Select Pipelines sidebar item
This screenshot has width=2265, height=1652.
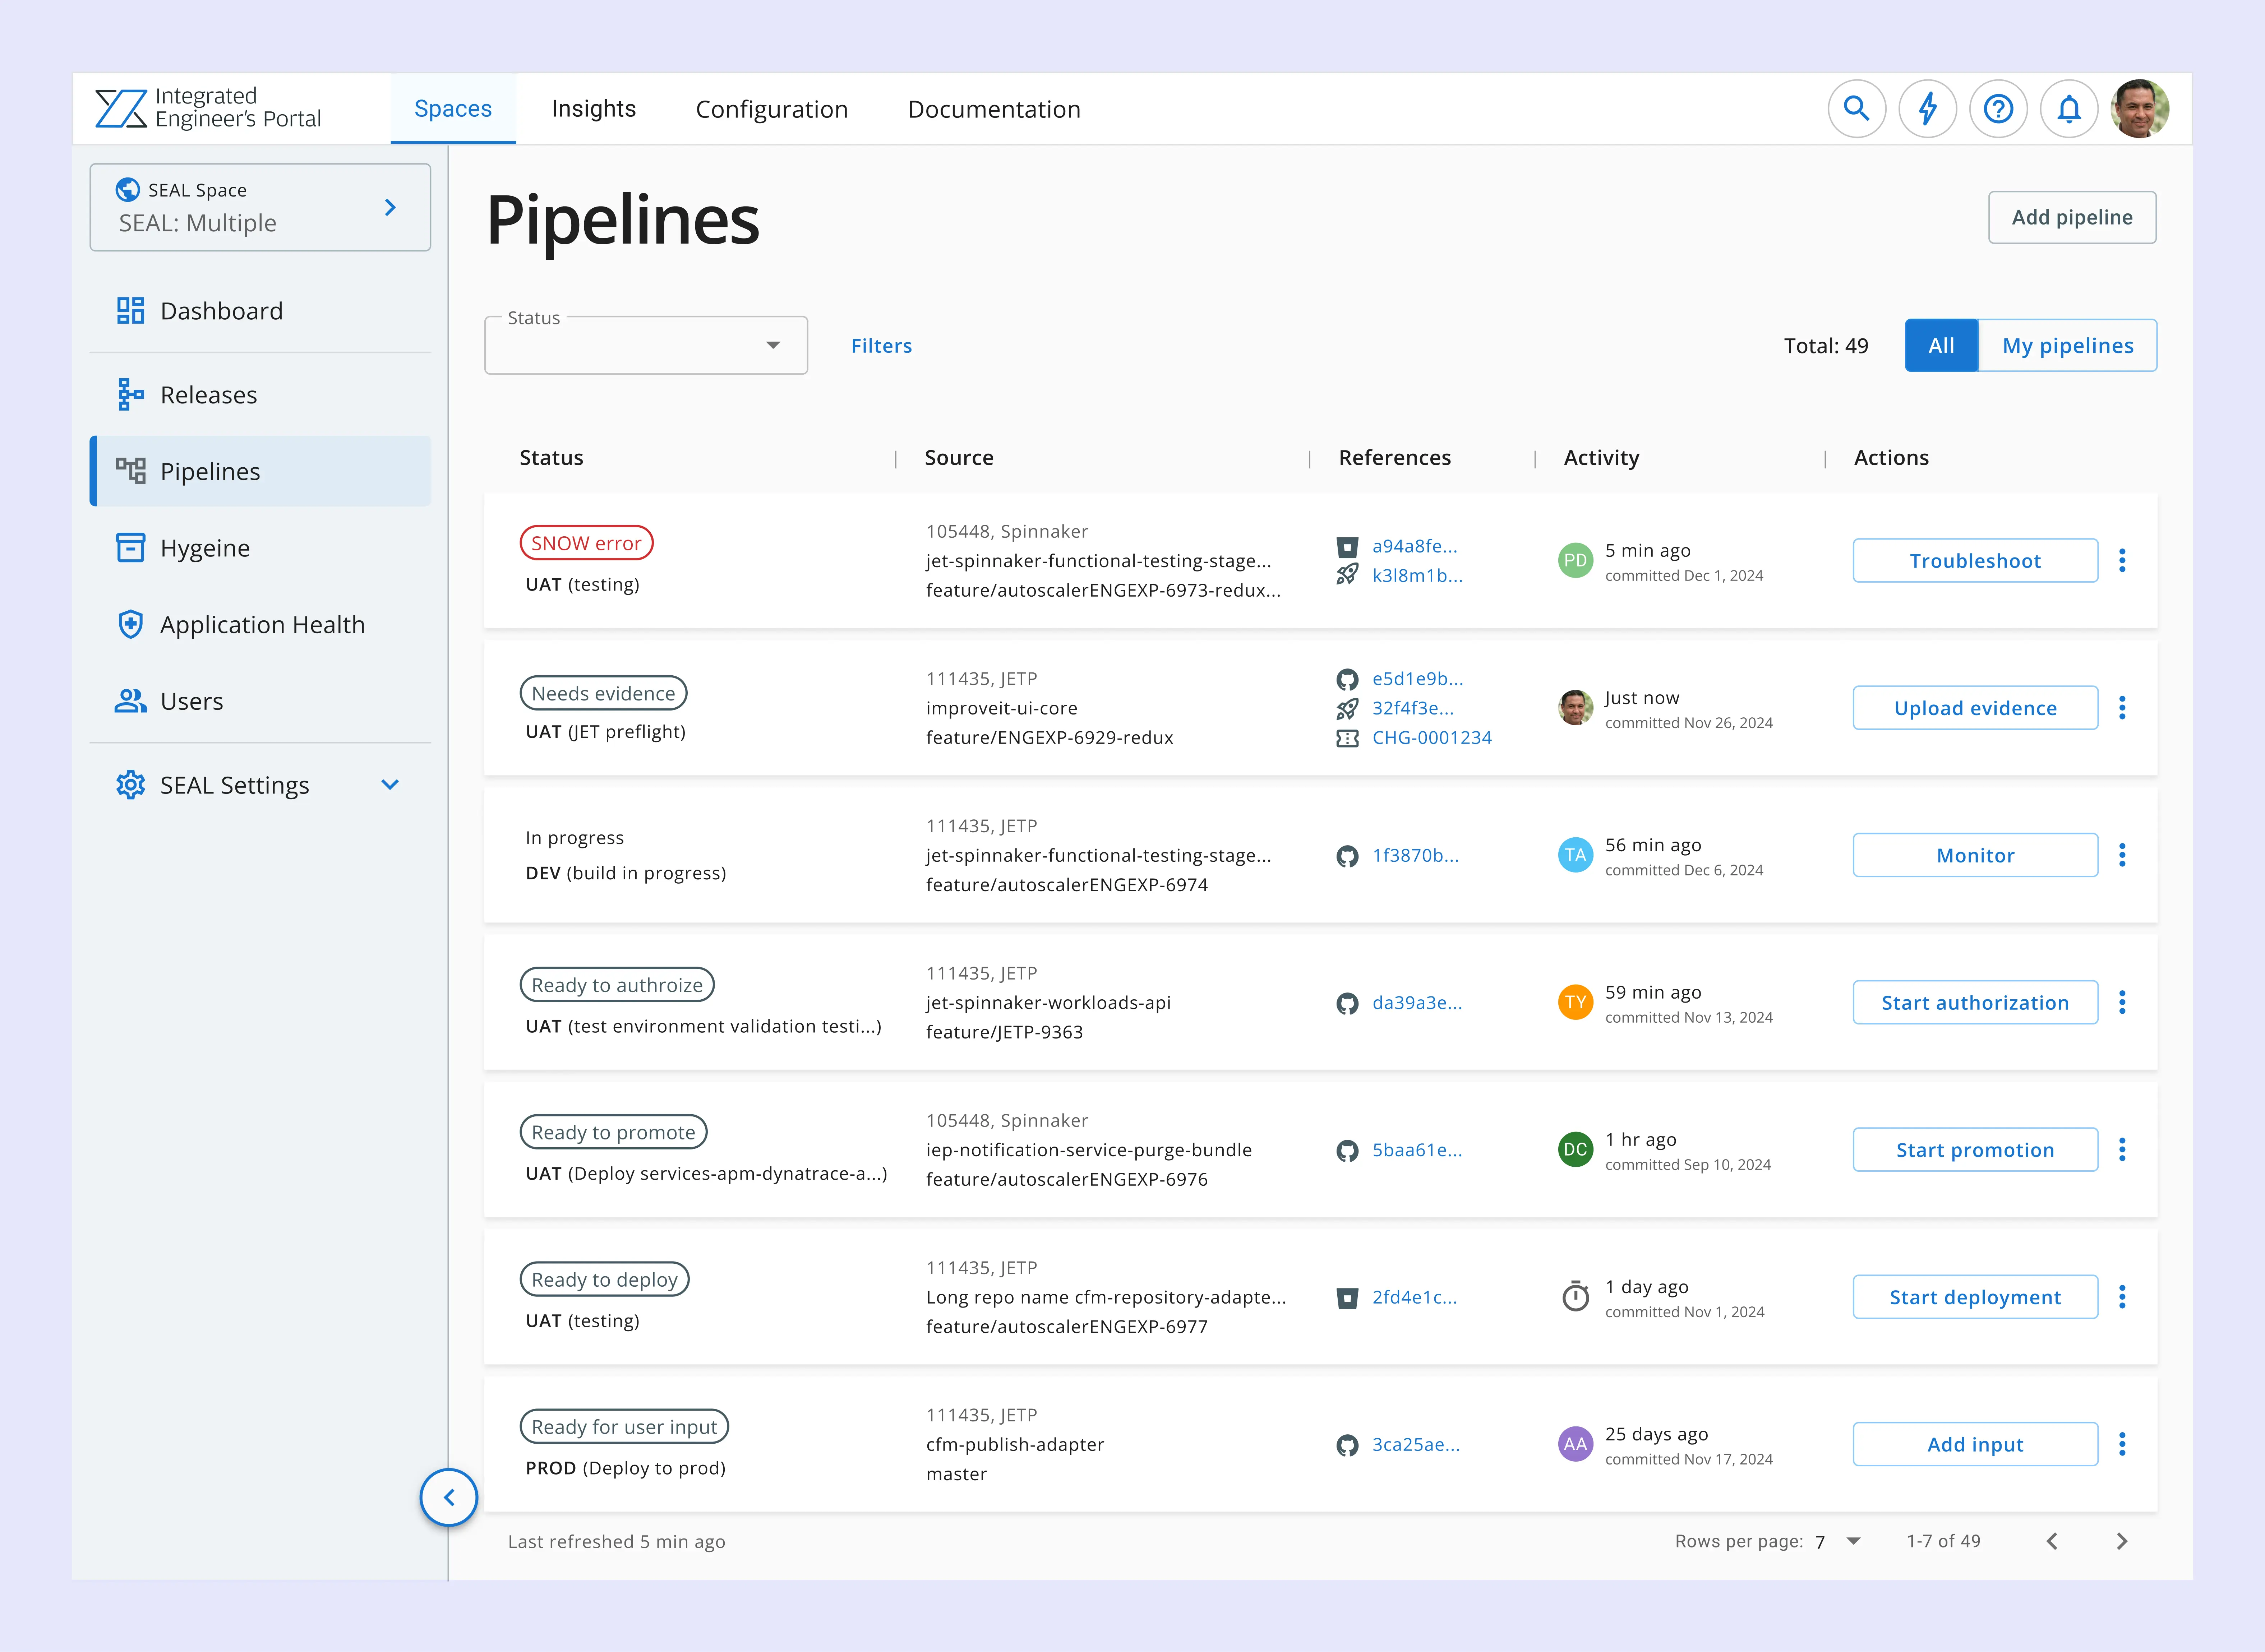(260, 471)
